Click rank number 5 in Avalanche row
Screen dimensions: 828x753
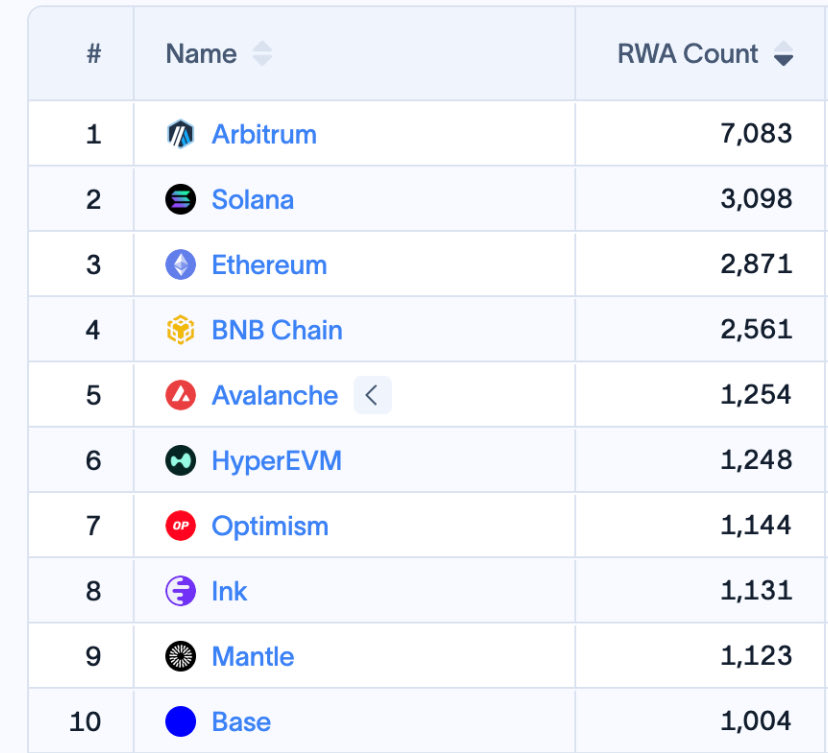[93, 395]
